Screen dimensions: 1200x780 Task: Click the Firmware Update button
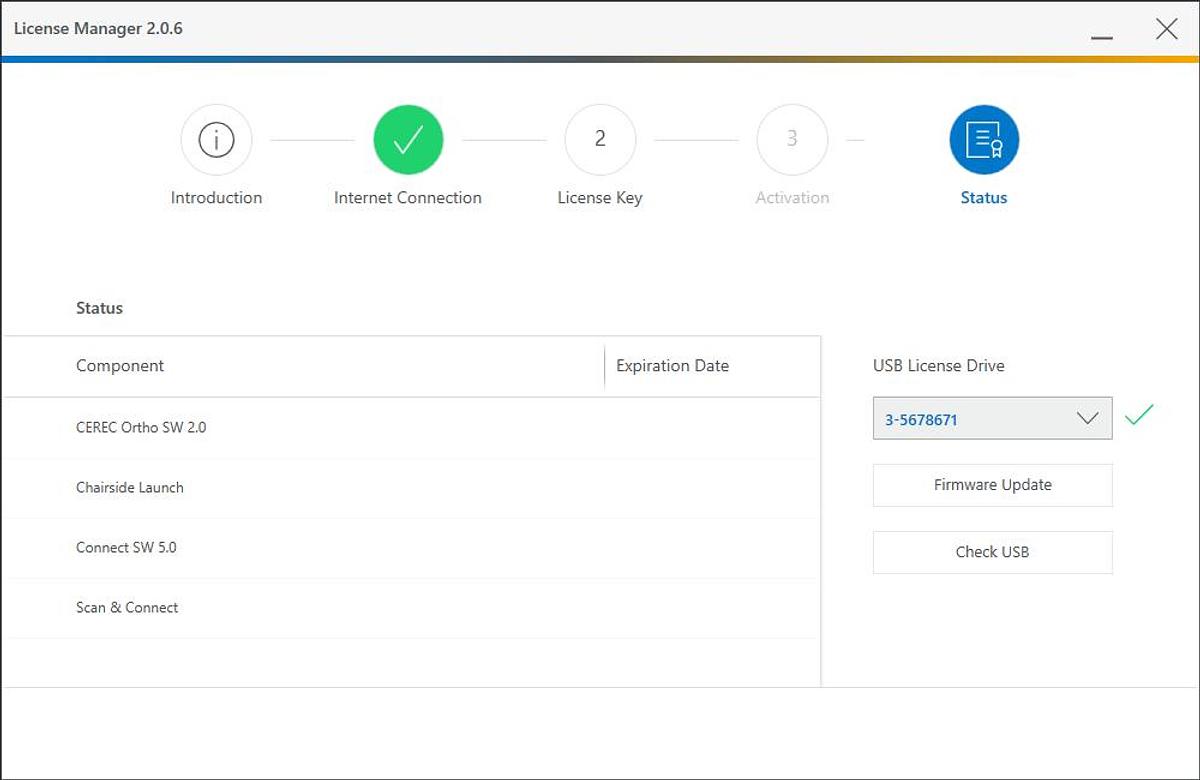point(992,485)
